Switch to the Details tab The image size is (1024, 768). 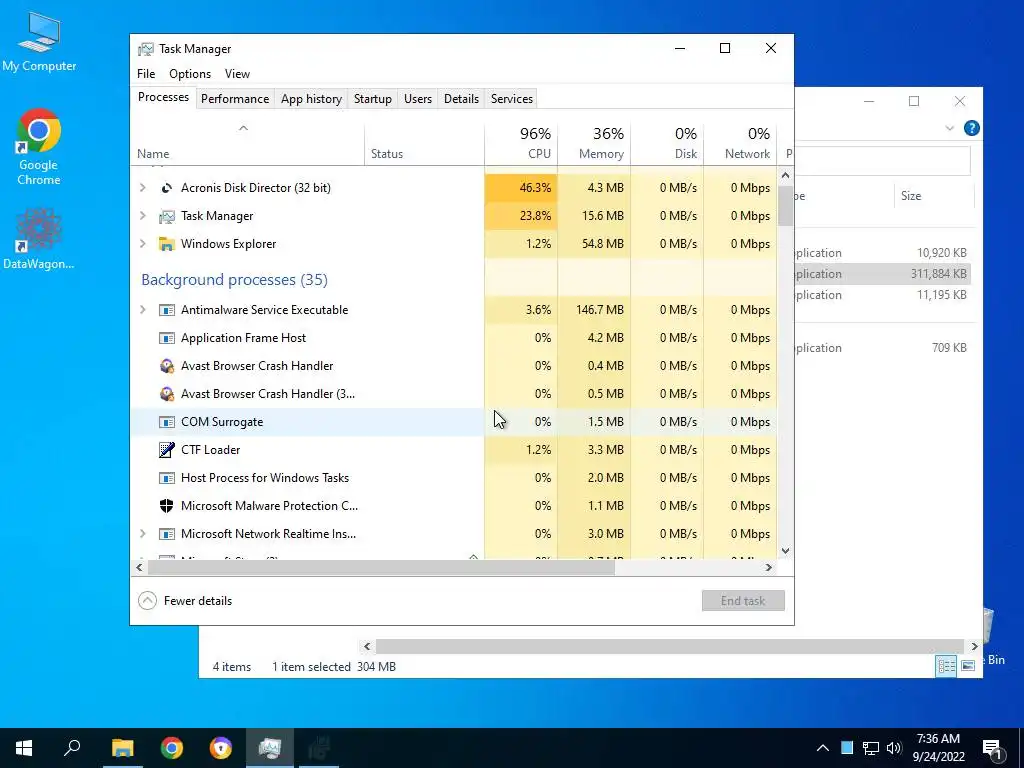[461, 99]
